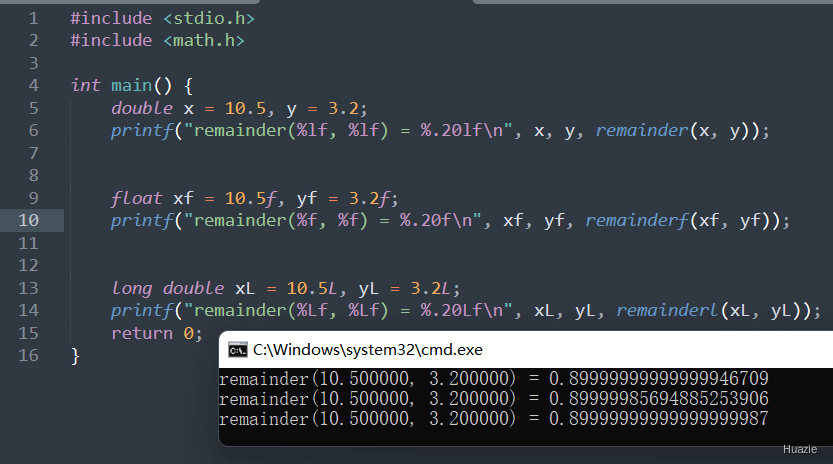Click the C:\Windows\system32\cmd.exe title text
The width and height of the screenshot is (833, 464).
click(x=368, y=350)
